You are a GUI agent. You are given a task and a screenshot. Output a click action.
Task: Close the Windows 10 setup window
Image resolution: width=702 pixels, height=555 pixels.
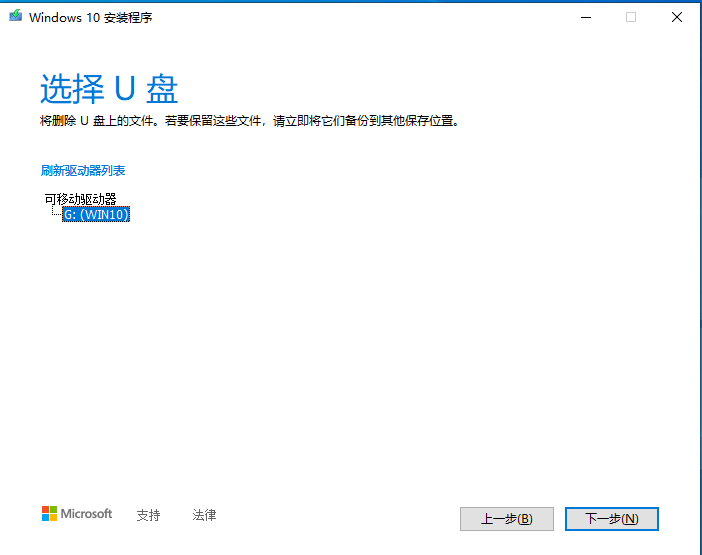[677, 17]
